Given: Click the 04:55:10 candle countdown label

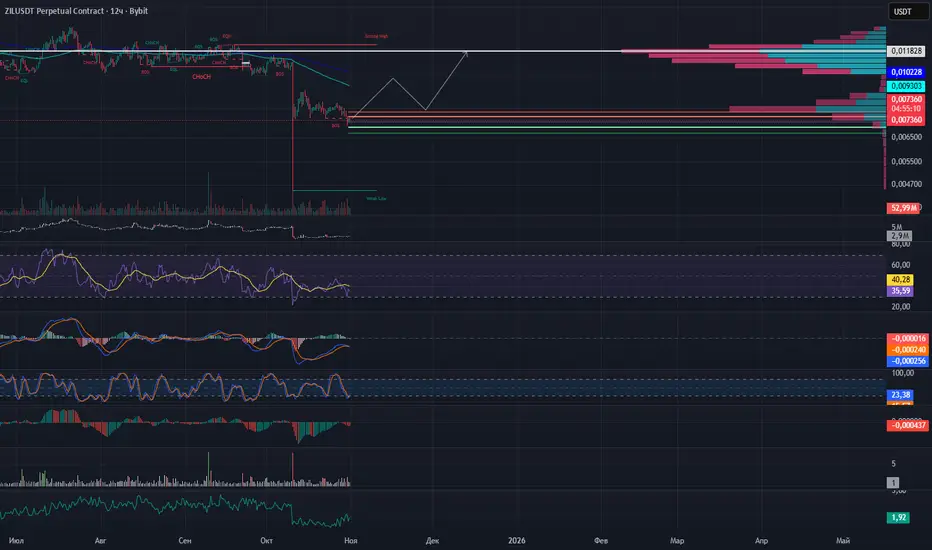Looking at the screenshot, I should pos(906,109).
